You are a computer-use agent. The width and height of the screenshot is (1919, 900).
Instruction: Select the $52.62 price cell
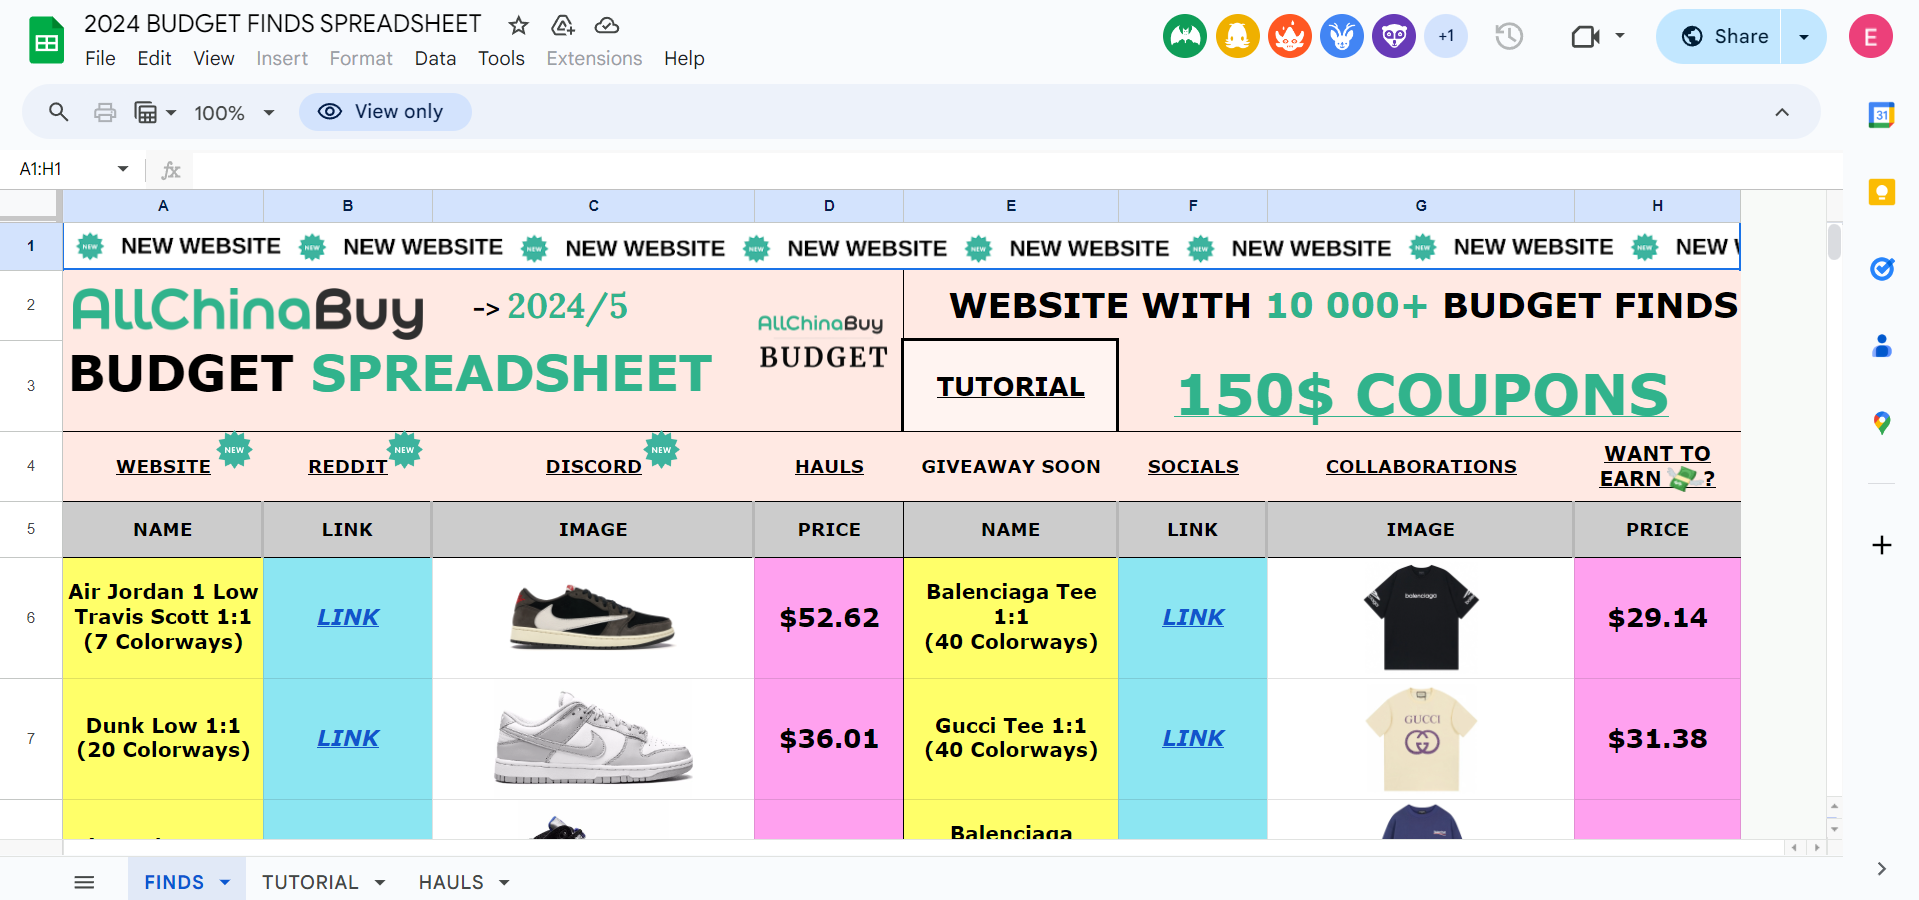tap(829, 618)
